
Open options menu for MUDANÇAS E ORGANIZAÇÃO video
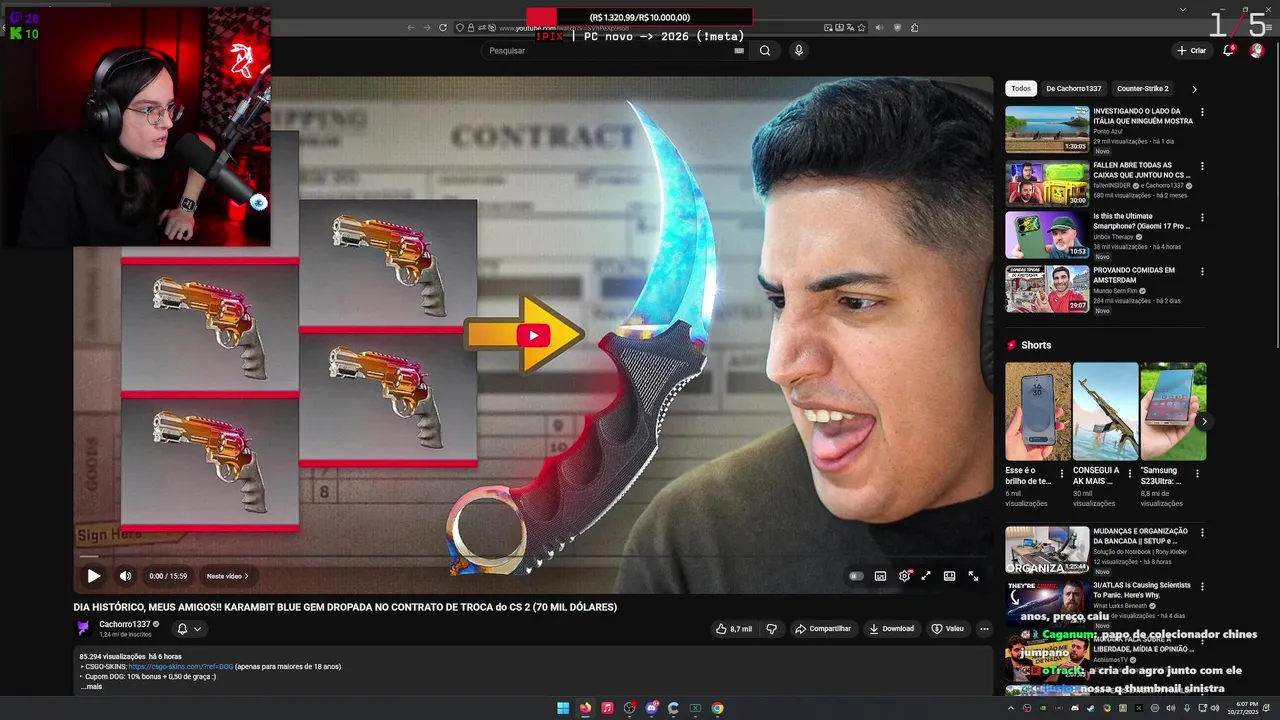click(1202, 532)
